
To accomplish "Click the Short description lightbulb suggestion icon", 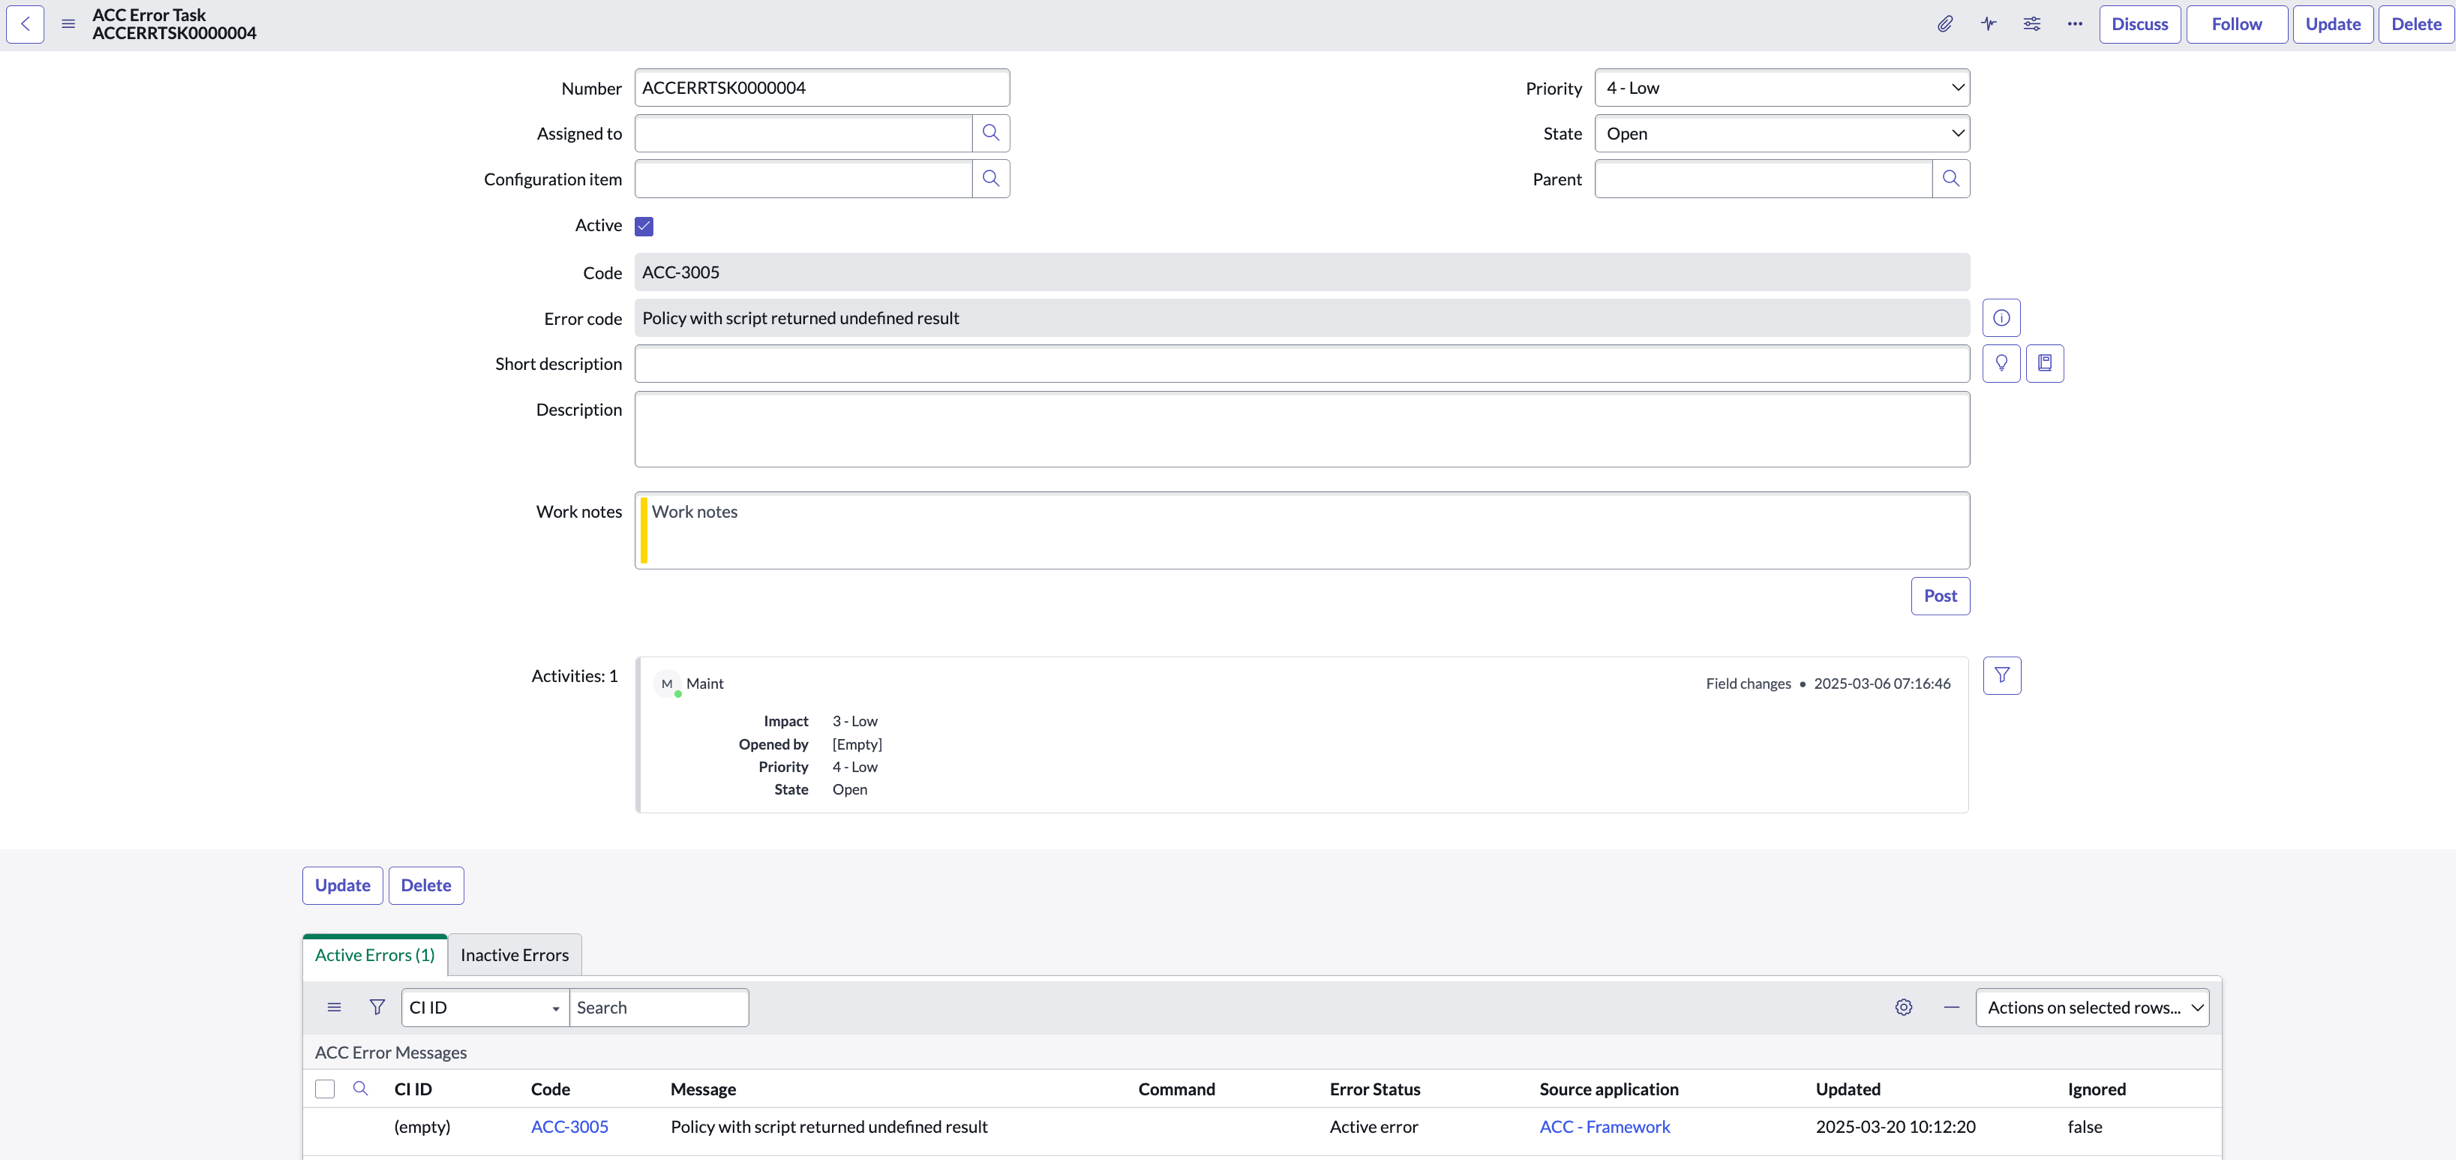I will tap(2001, 364).
